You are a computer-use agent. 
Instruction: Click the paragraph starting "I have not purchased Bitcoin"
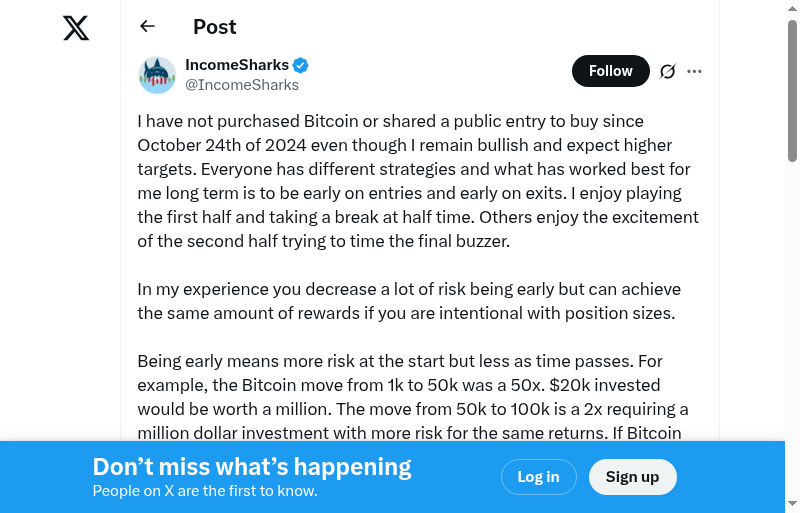[x=418, y=181]
